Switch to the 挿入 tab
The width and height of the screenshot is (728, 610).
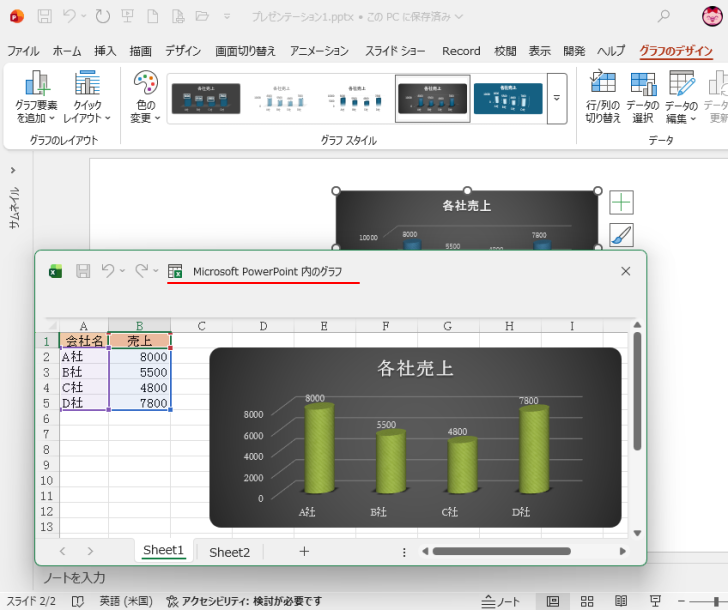pos(105,51)
